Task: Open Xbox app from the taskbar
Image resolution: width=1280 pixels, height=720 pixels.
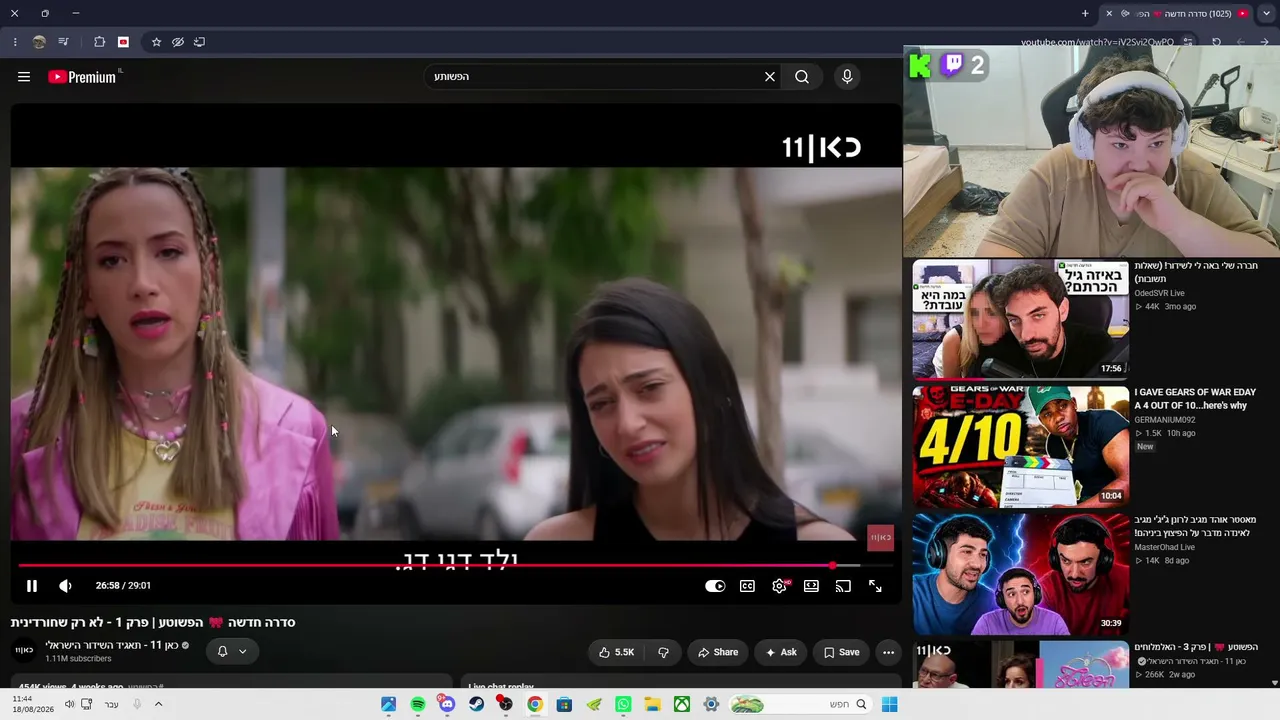Action: (681, 705)
